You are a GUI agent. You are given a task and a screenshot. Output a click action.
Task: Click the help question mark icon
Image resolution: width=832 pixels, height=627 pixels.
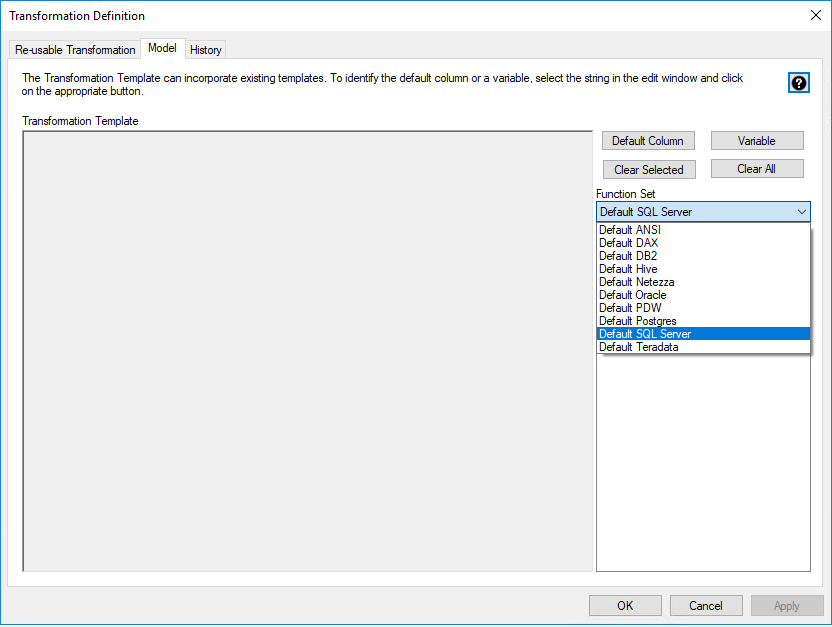point(799,83)
